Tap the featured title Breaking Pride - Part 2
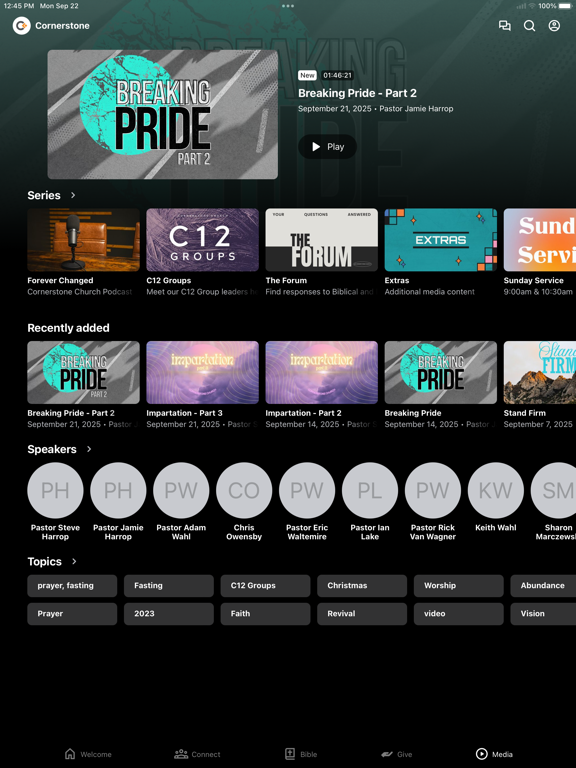Screen dimensions: 576x768 coord(357,93)
